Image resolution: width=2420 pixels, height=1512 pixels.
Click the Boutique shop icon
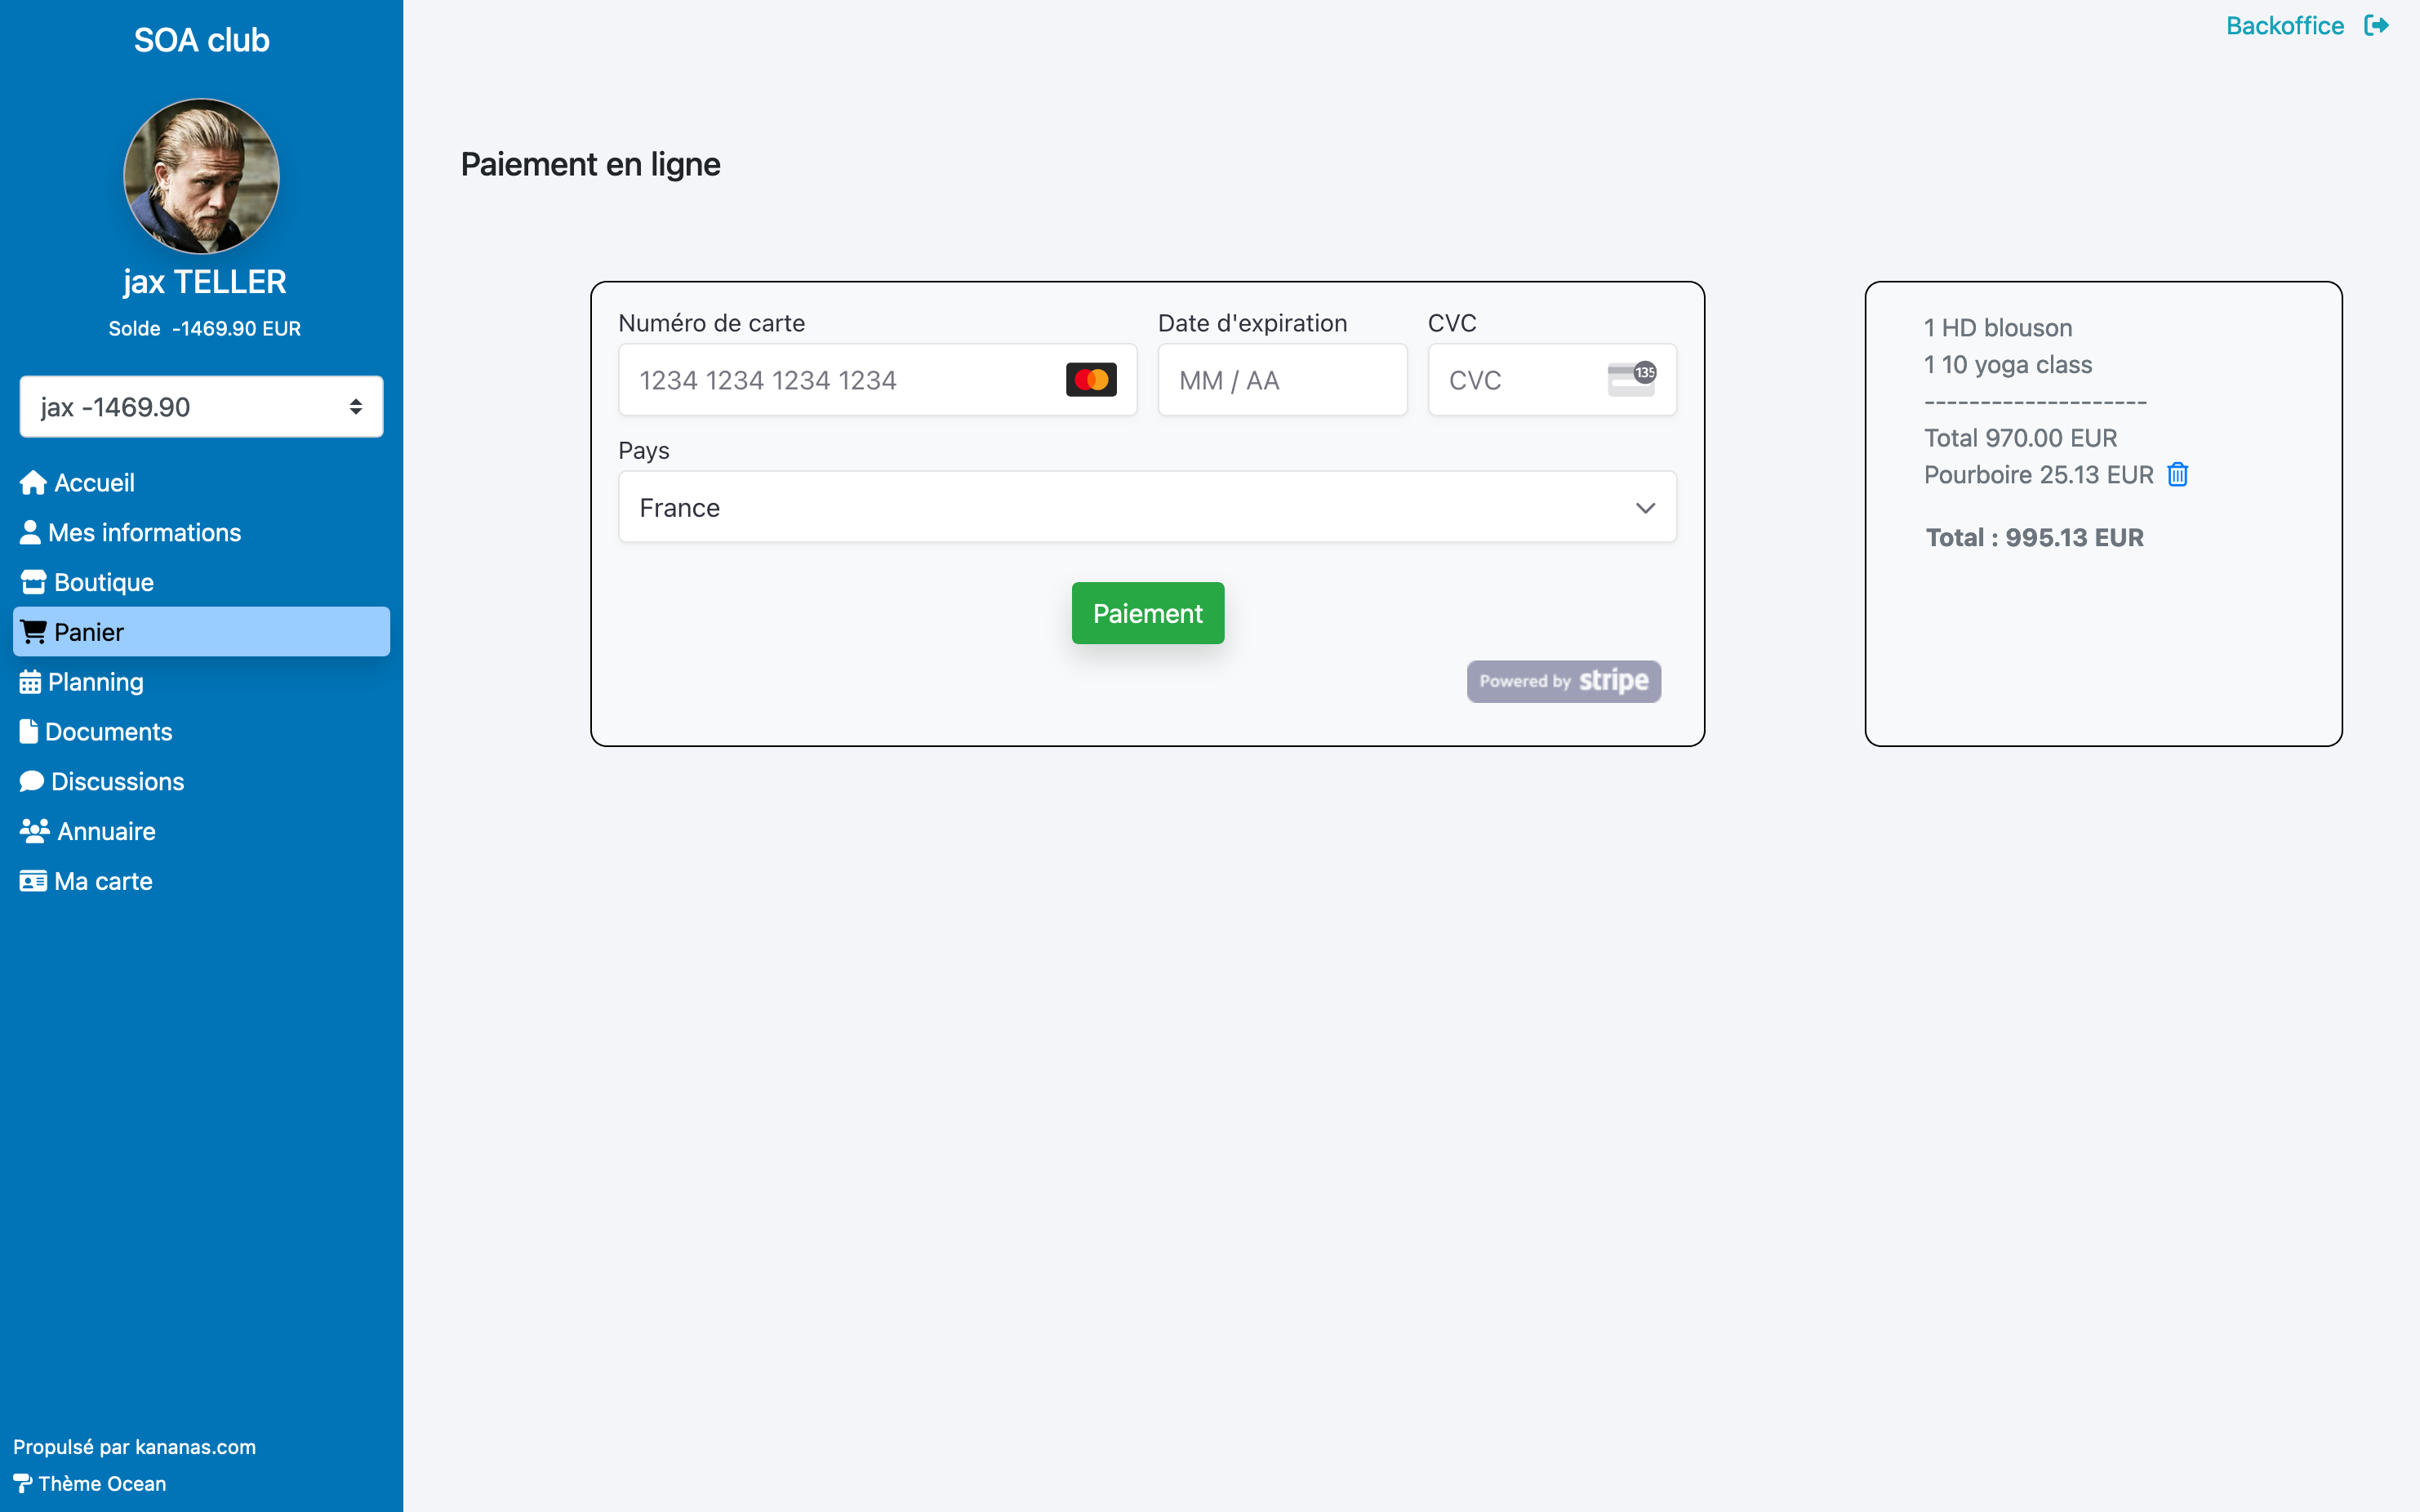click(x=34, y=582)
